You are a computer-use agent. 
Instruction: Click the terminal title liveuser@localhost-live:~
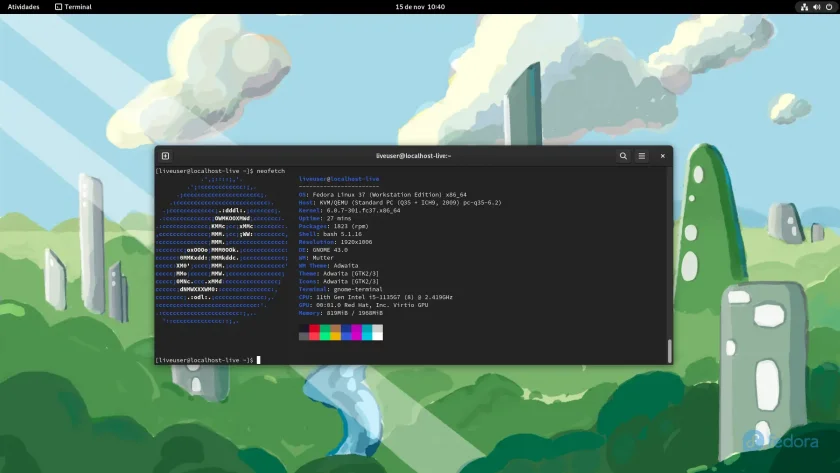point(414,156)
